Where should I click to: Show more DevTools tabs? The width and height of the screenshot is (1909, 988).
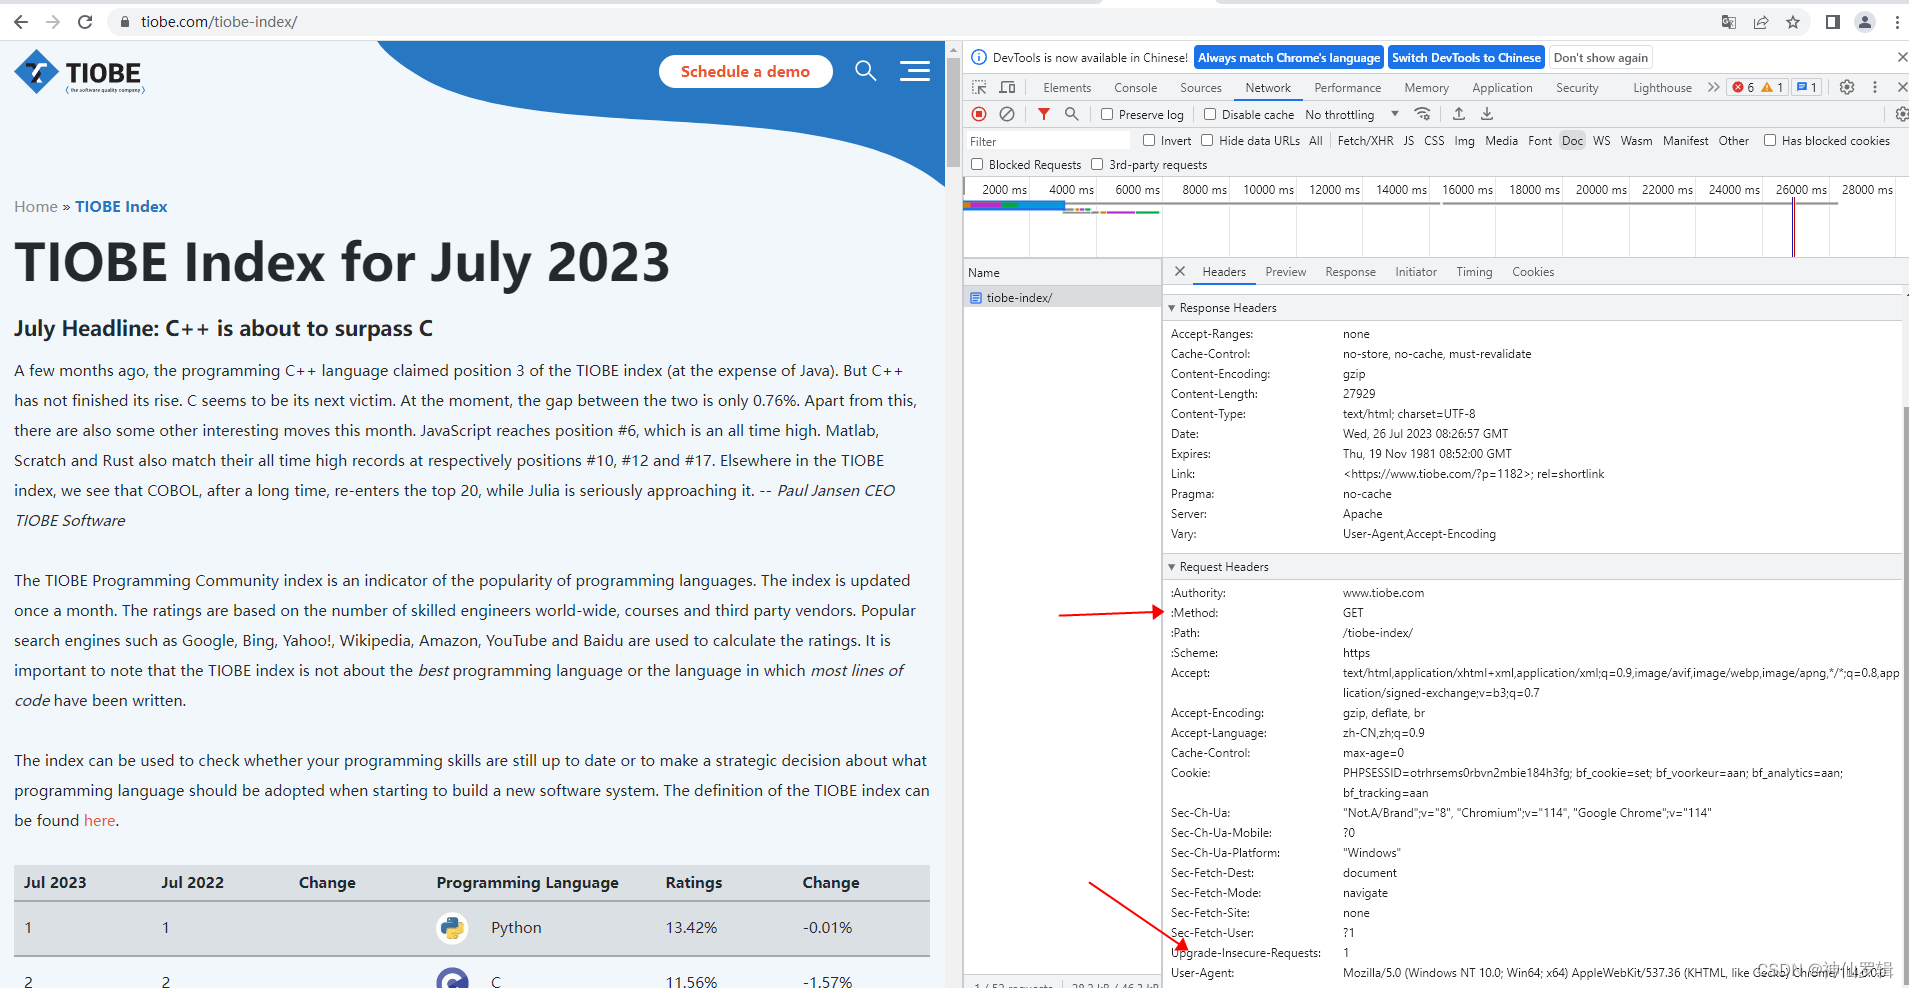click(x=1713, y=88)
